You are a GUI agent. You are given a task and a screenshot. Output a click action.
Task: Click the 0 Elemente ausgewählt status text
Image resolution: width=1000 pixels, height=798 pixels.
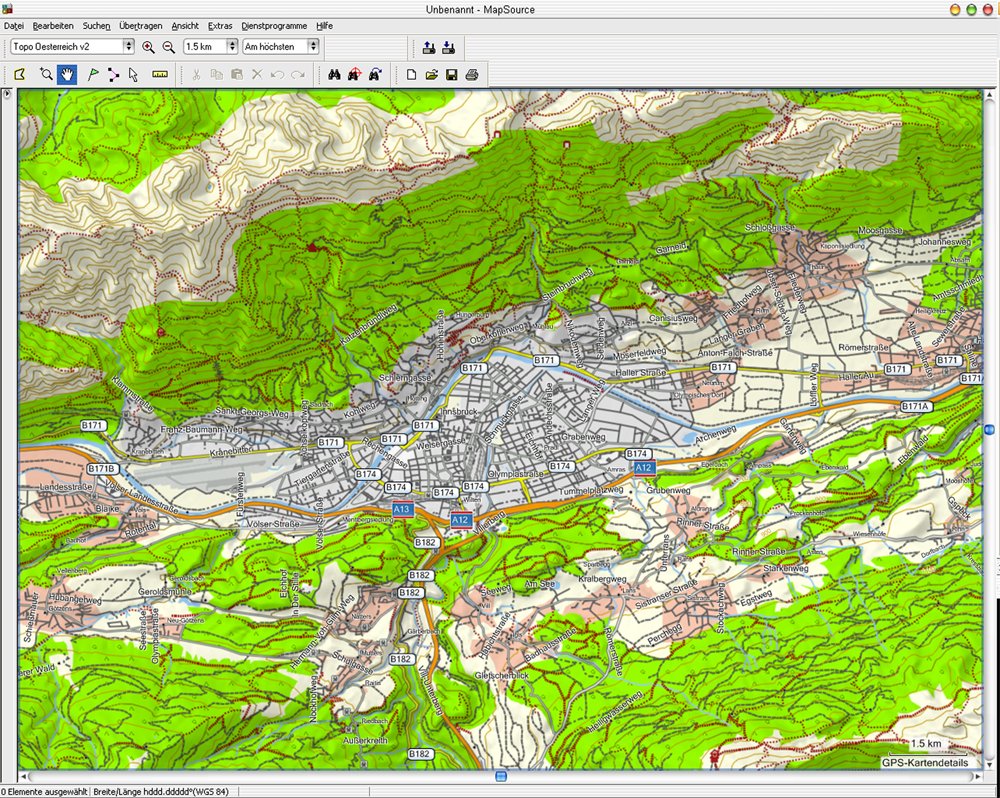point(44,792)
